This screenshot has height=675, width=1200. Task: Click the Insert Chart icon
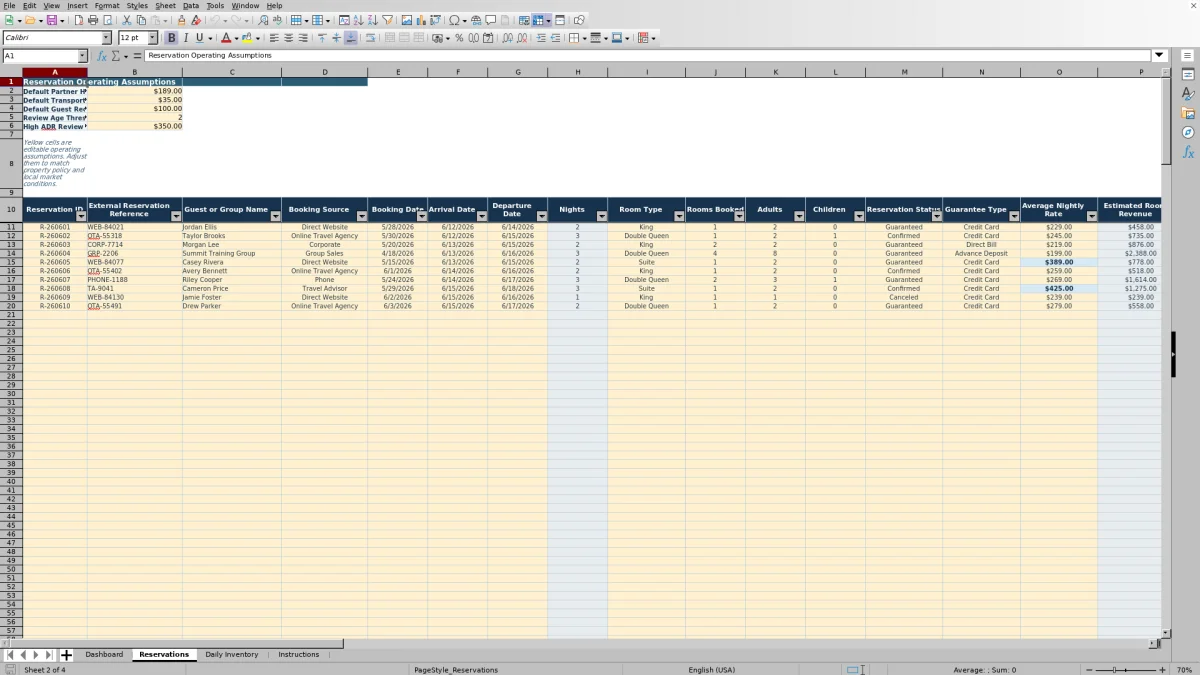(421, 20)
